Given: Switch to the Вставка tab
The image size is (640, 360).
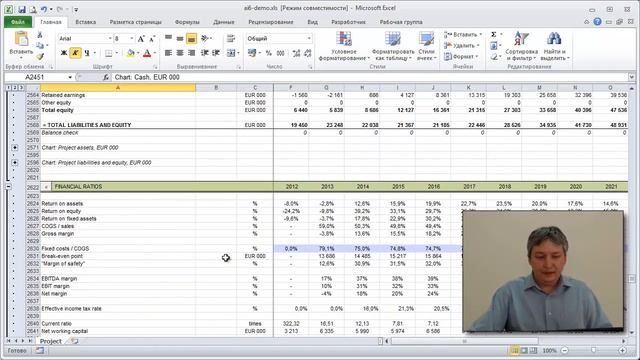Looking at the screenshot, I should click(86, 22).
